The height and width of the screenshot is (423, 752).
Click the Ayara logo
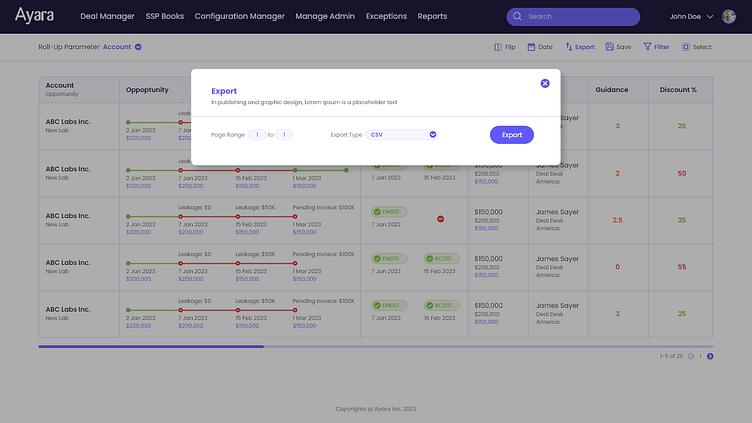[x=35, y=15]
